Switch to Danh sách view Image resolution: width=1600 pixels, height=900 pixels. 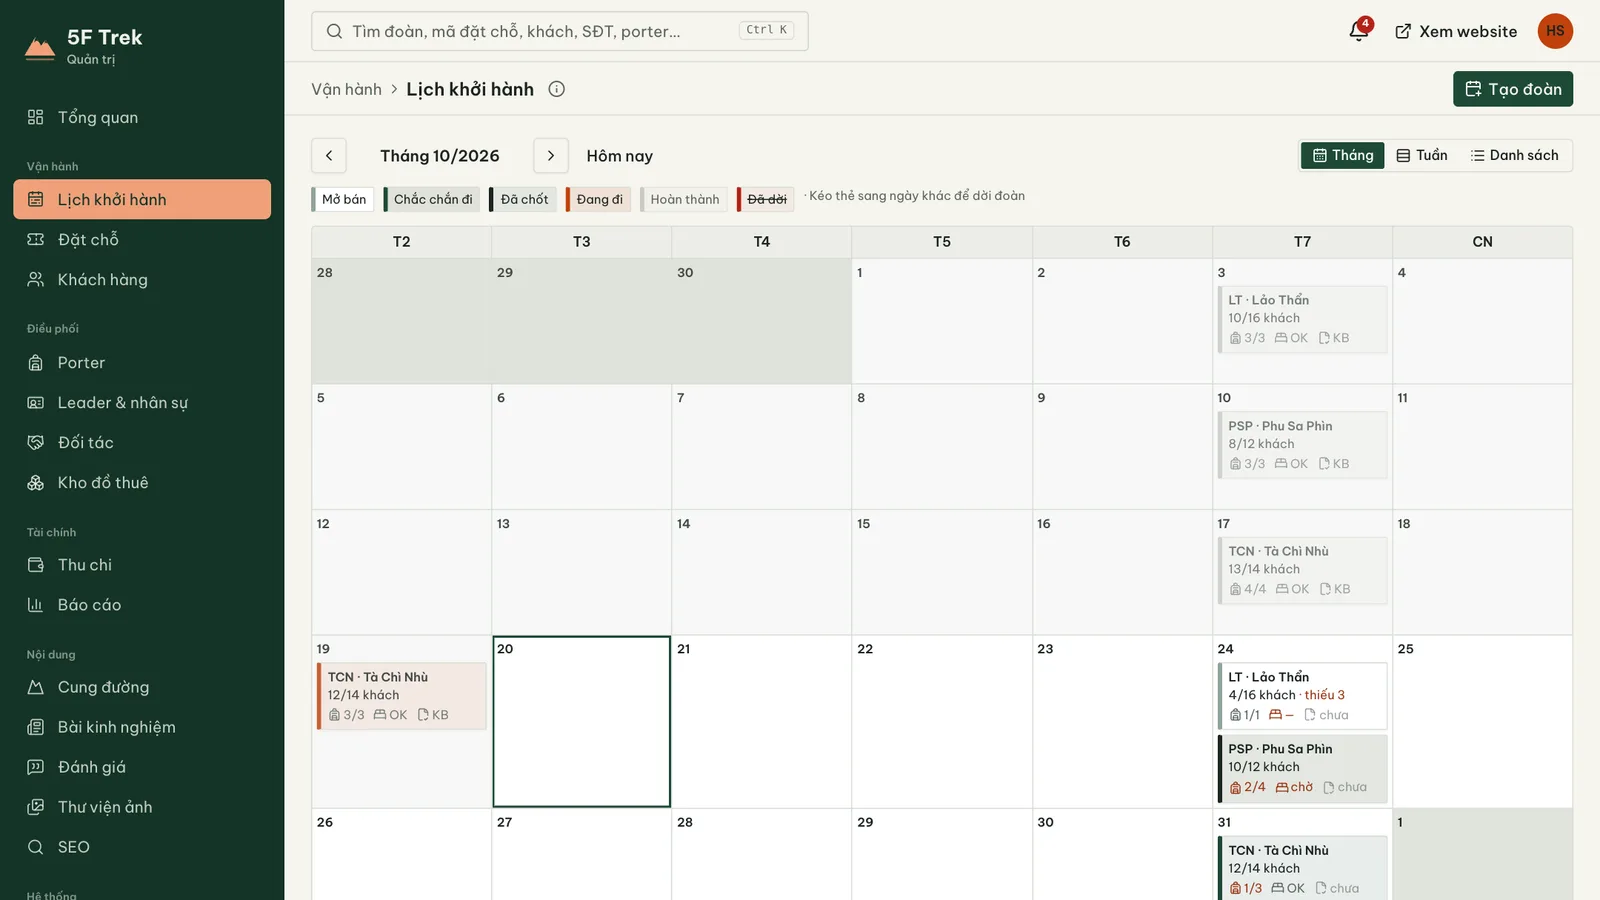pyautogui.click(x=1514, y=155)
